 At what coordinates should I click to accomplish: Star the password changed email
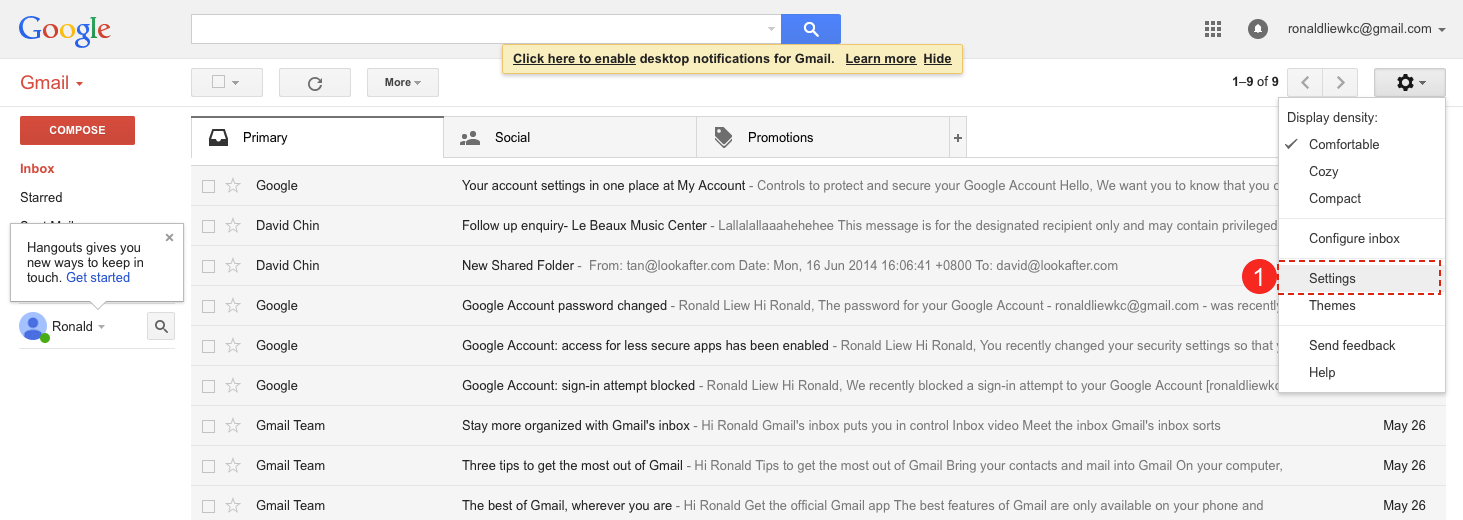[x=233, y=306]
